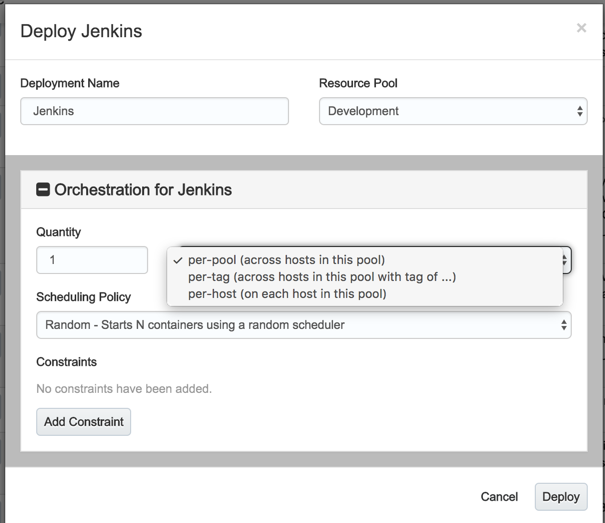This screenshot has width=605, height=523.
Task: Open the Resource Pool dropdown
Action: (453, 111)
